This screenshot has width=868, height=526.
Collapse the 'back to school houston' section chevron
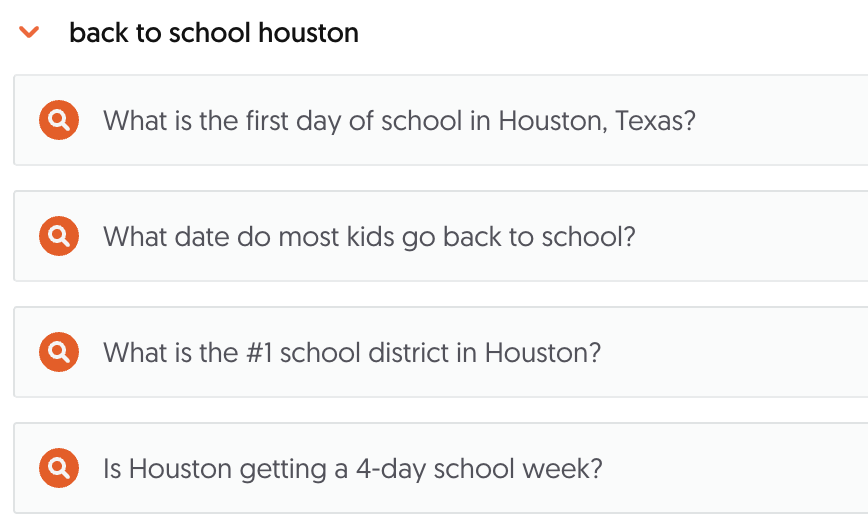[29, 32]
